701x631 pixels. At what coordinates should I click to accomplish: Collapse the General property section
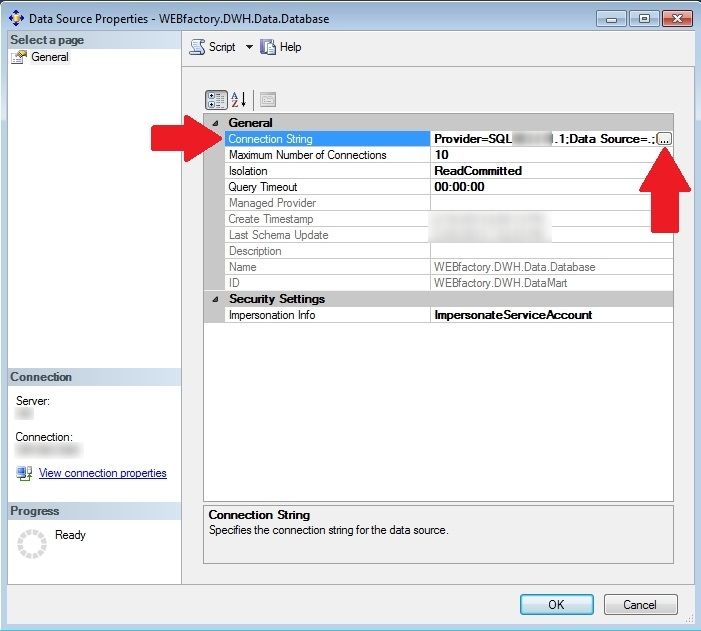point(215,123)
